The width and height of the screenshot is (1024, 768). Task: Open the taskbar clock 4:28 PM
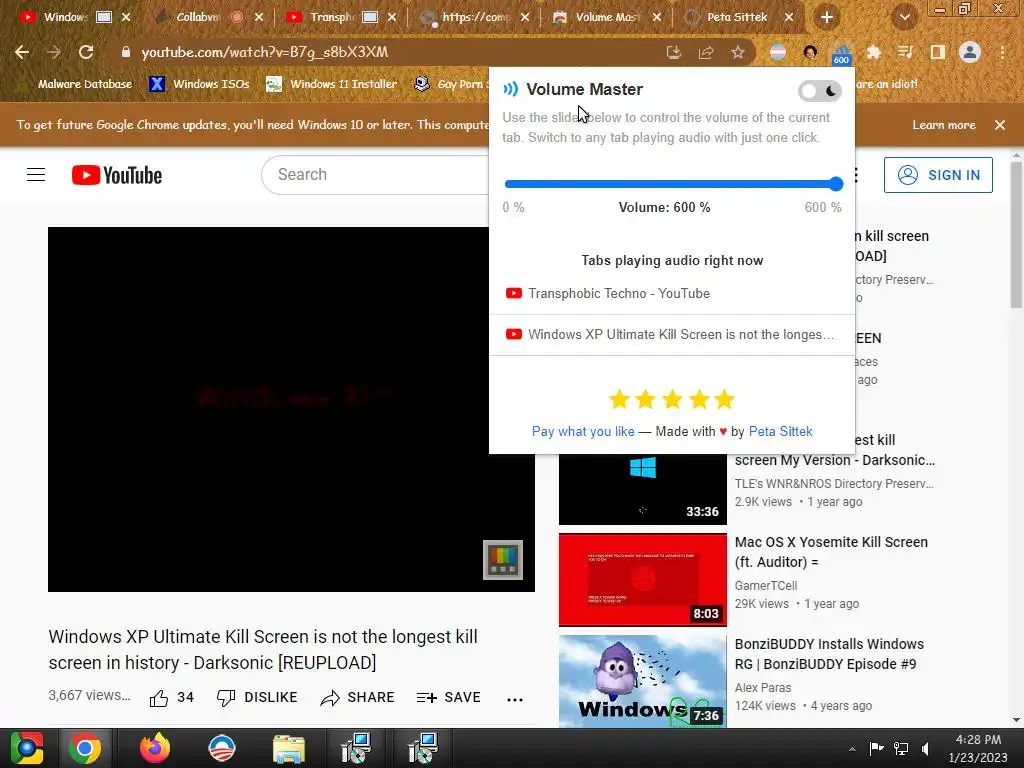click(978, 748)
